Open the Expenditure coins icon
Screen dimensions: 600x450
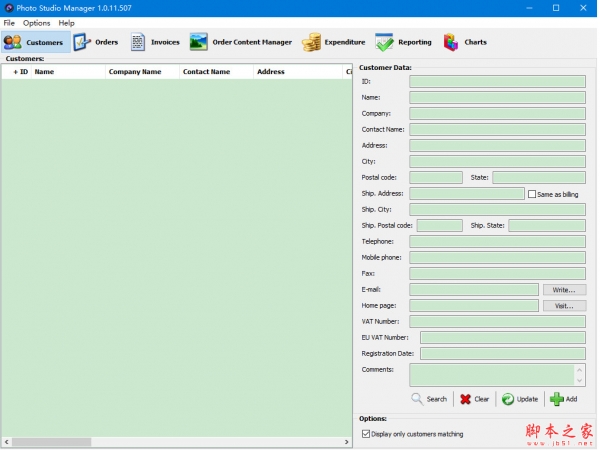click(x=312, y=42)
